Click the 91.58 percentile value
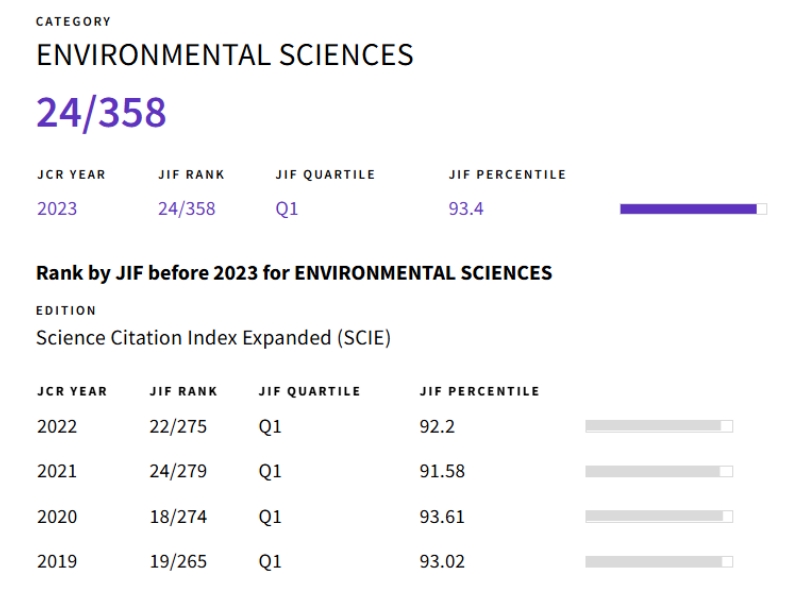 (x=442, y=471)
